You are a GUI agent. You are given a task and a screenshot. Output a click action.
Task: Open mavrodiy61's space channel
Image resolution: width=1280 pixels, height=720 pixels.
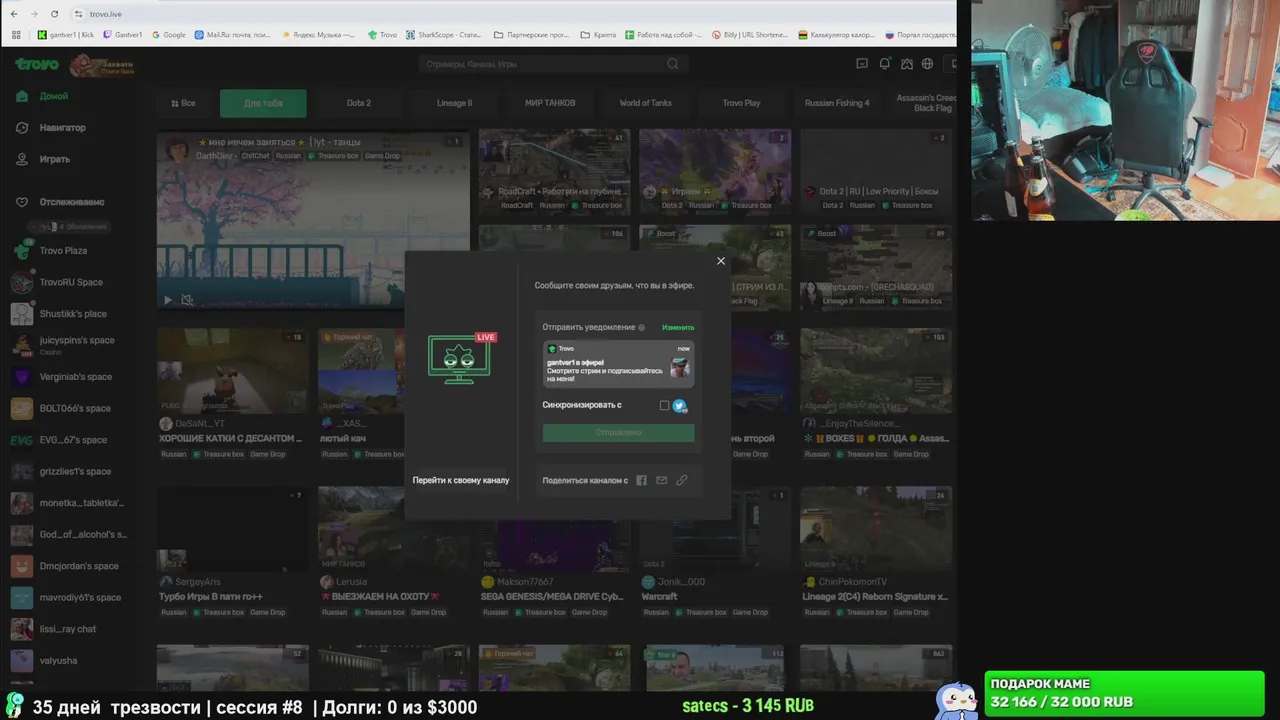(80, 597)
